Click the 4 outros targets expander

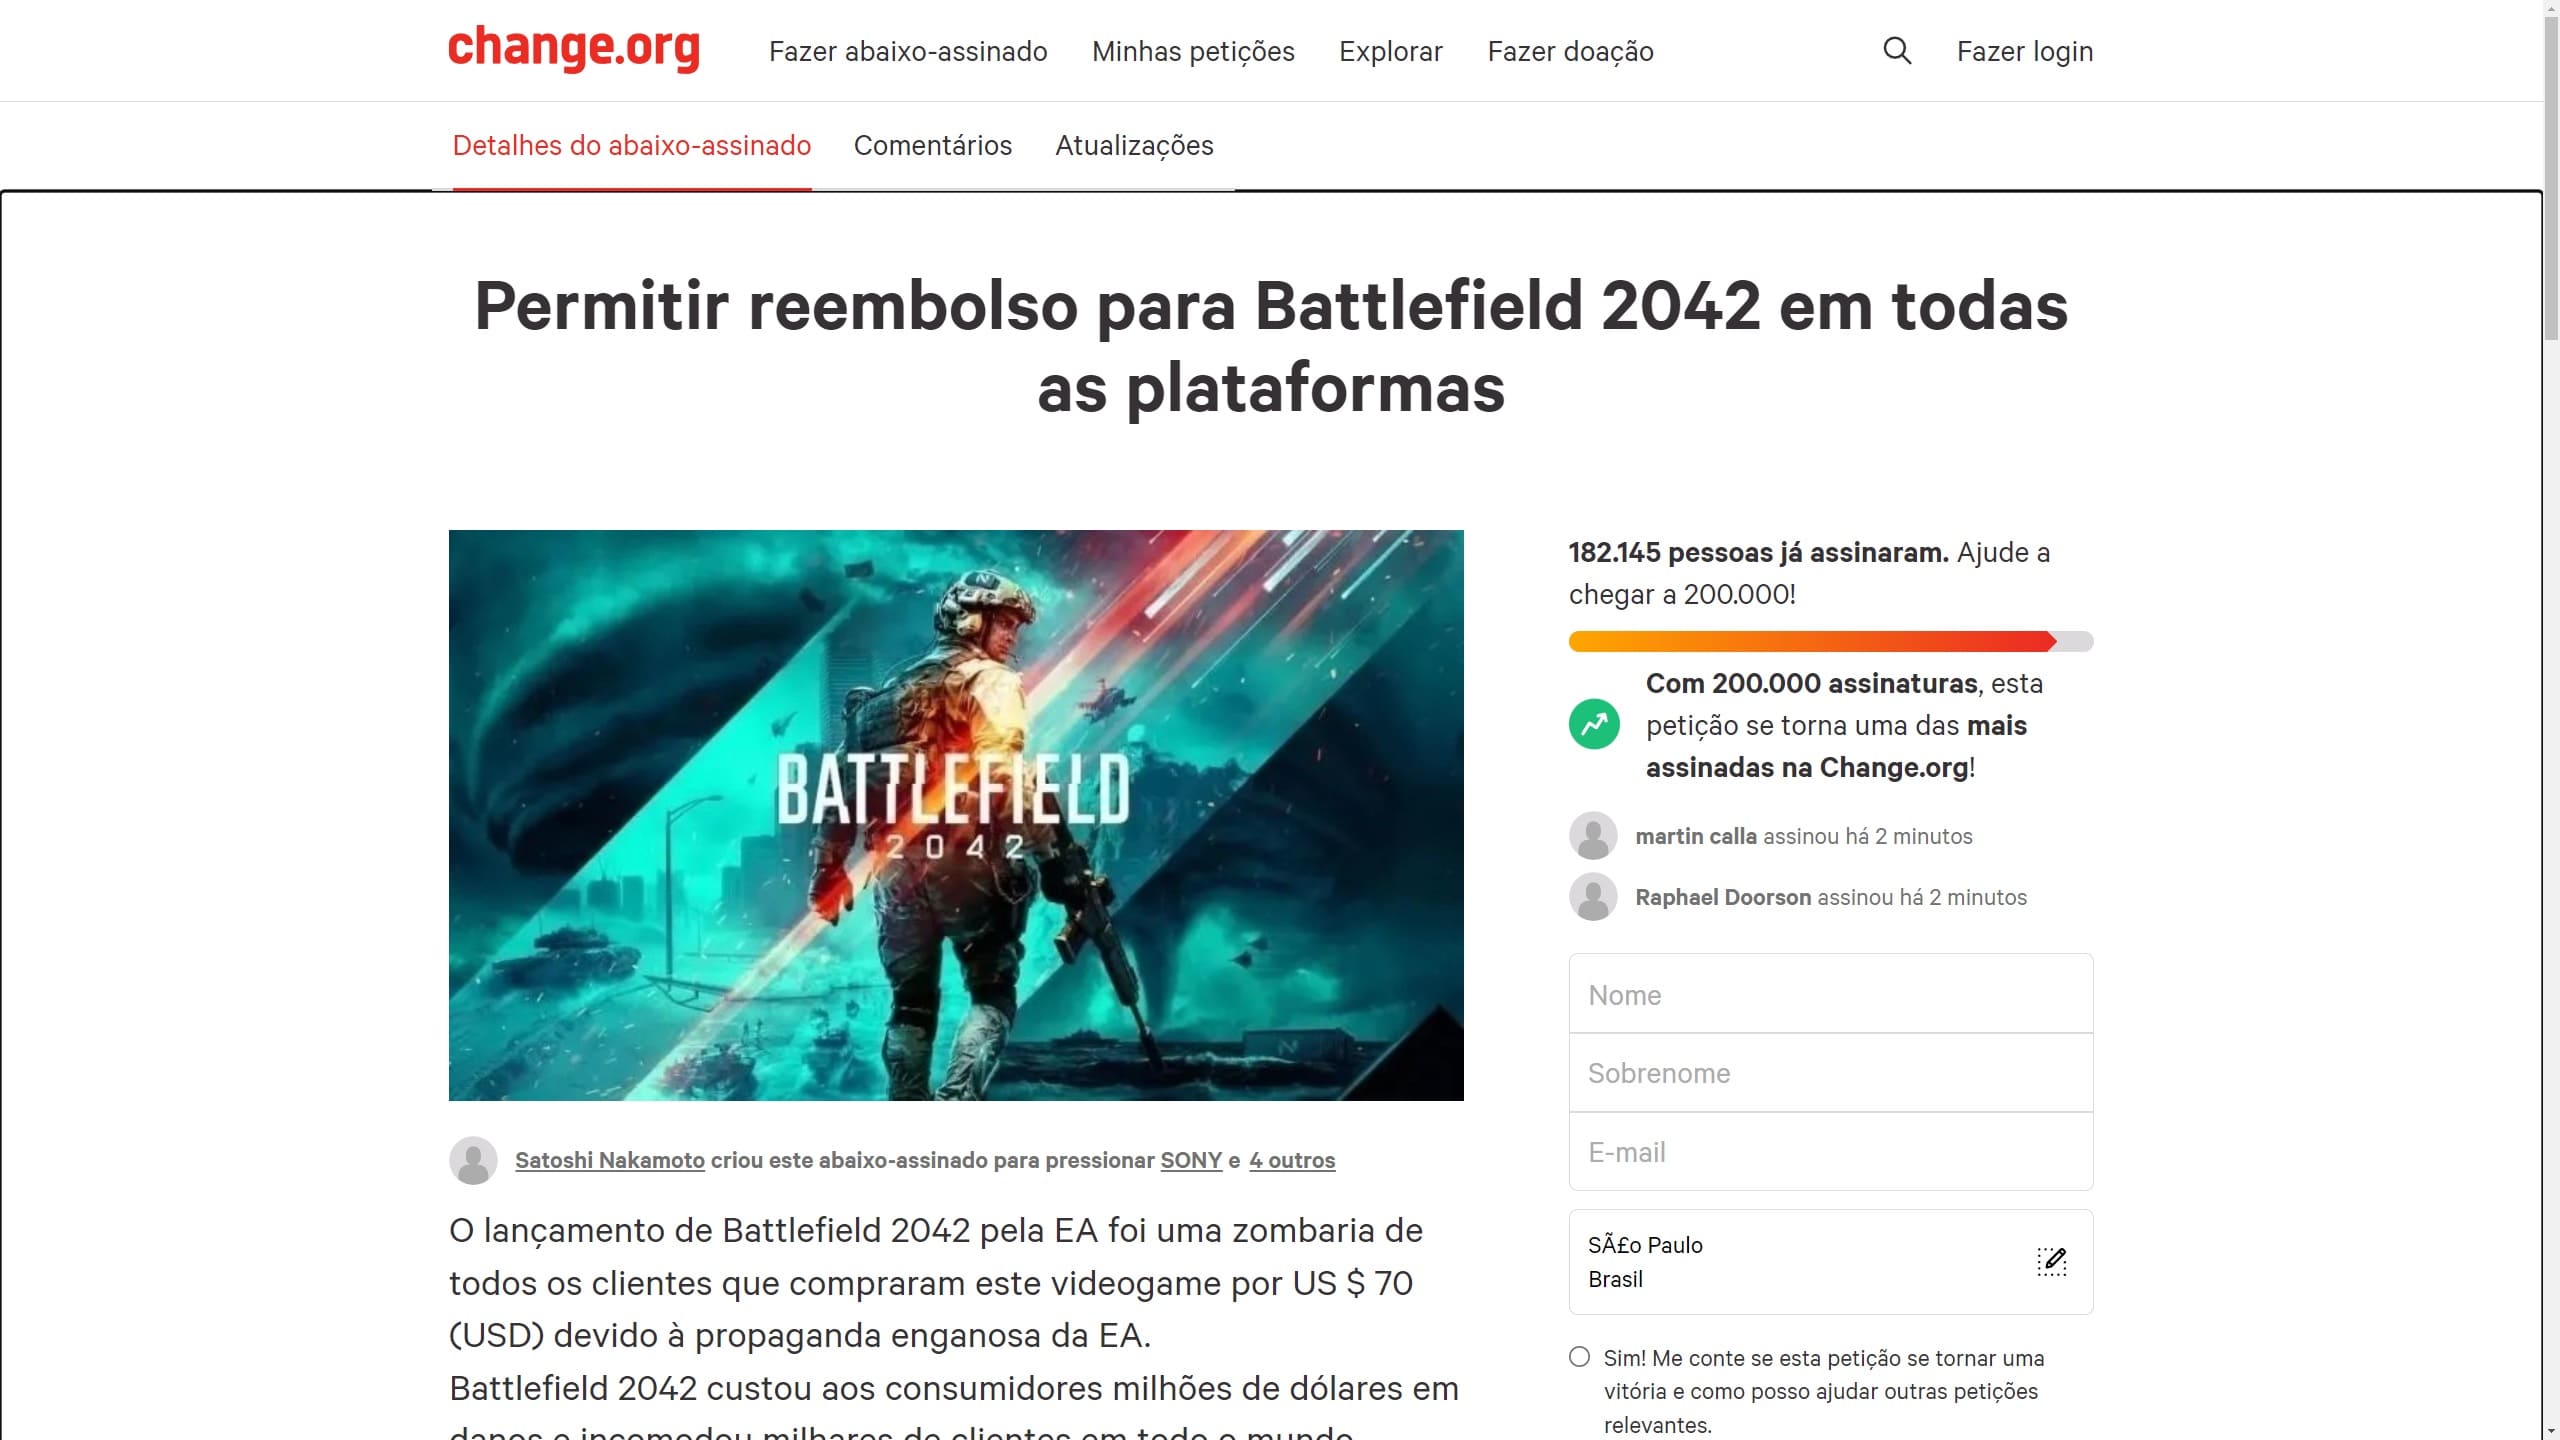point(1292,1159)
